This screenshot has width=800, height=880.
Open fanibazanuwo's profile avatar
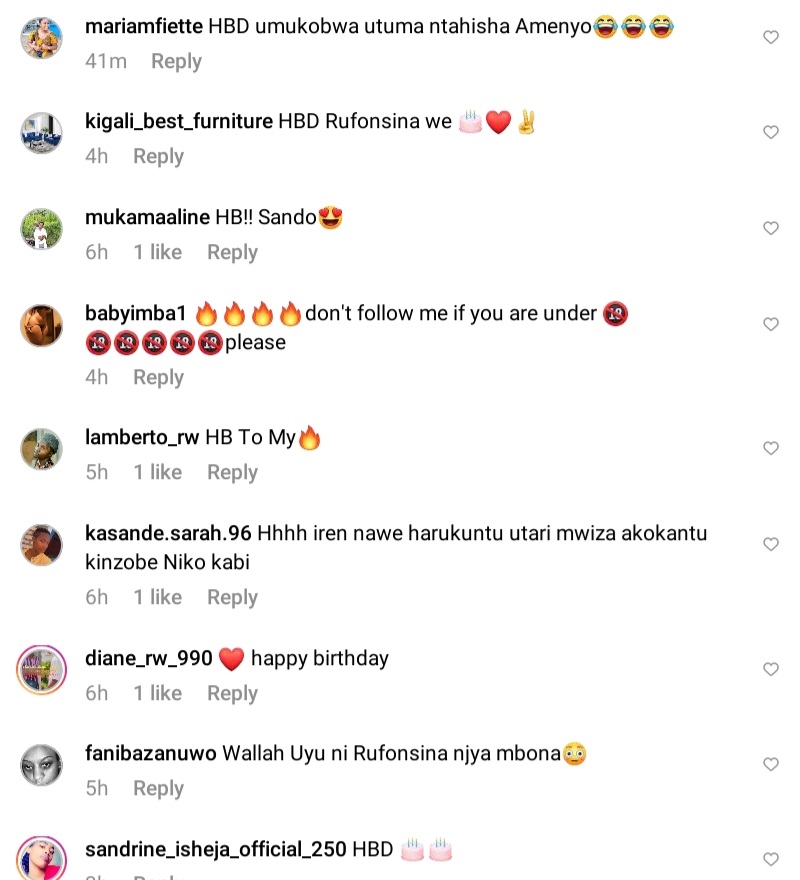42,765
